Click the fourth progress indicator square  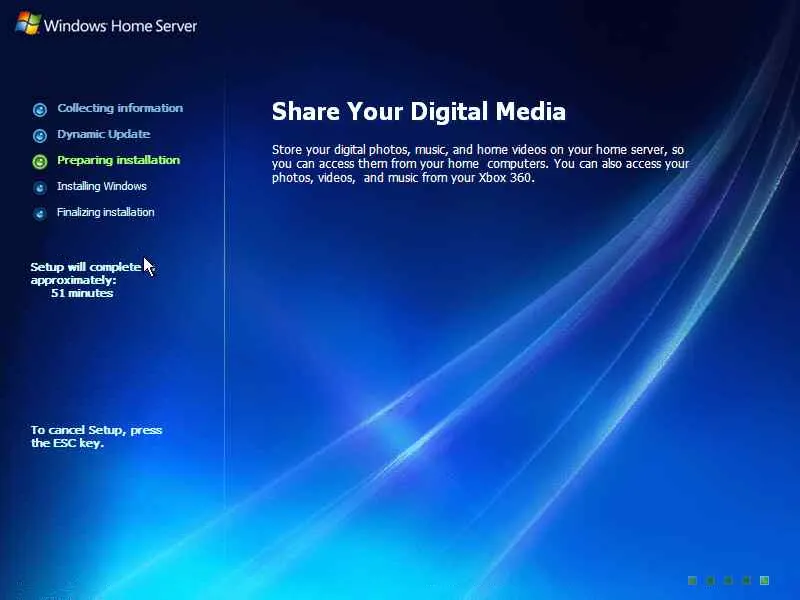[746, 580]
